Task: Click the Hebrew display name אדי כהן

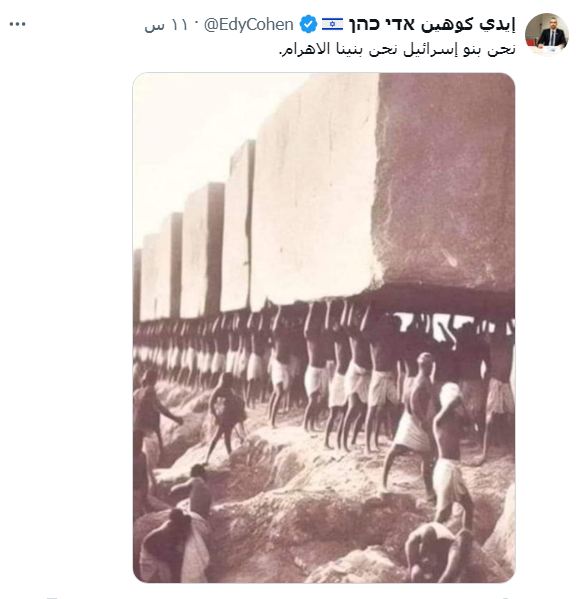Action: tap(382, 24)
